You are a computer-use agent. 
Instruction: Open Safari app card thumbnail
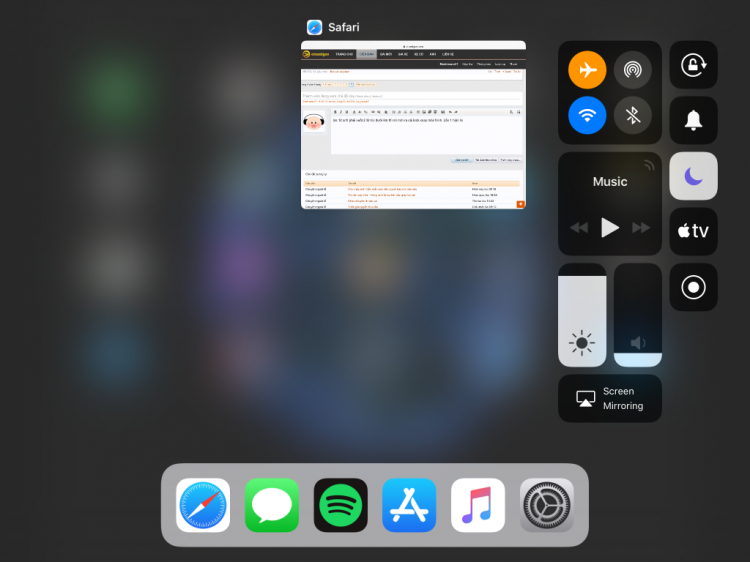click(x=413, y=125)
